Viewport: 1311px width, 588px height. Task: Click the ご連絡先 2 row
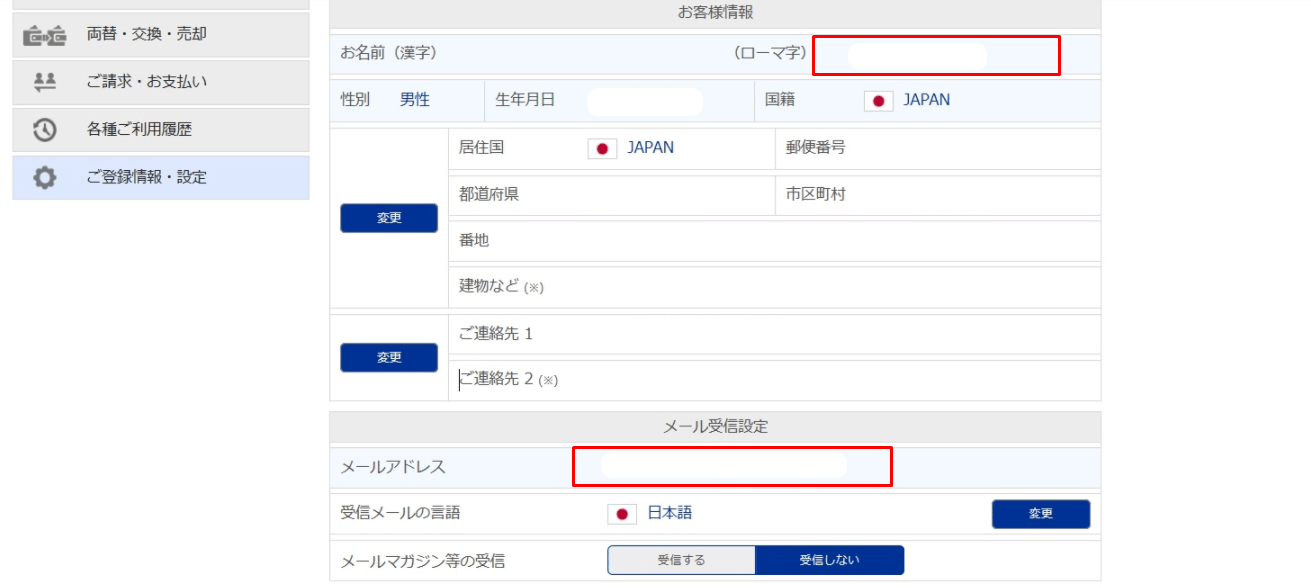(x=774, y=380)
